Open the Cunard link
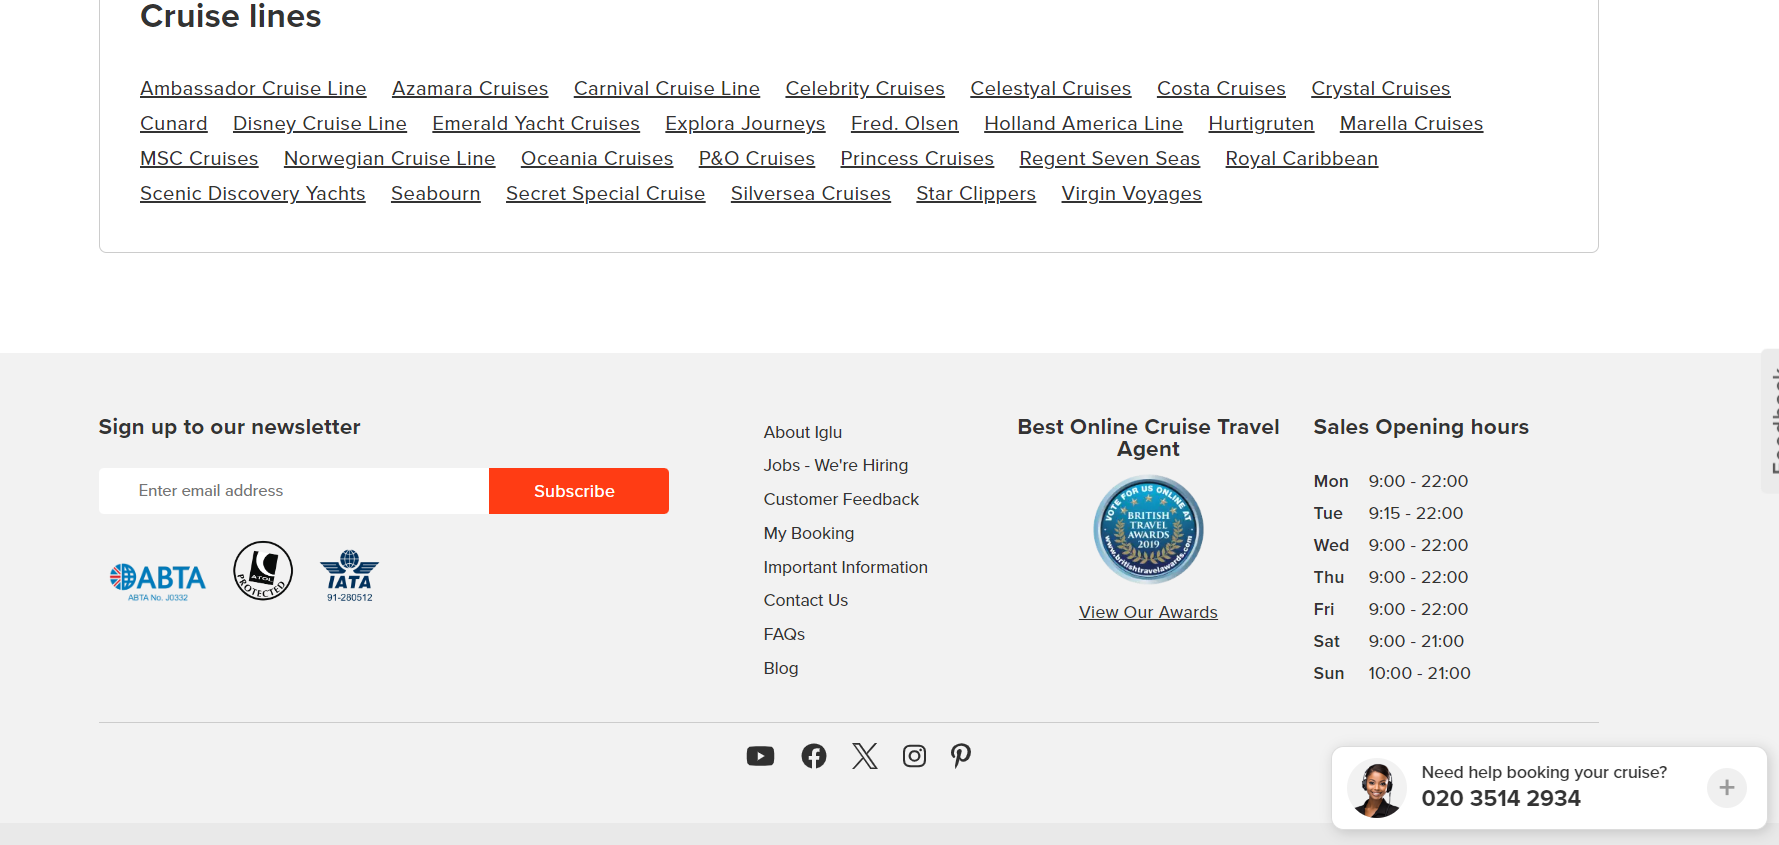 pos(174,123)
